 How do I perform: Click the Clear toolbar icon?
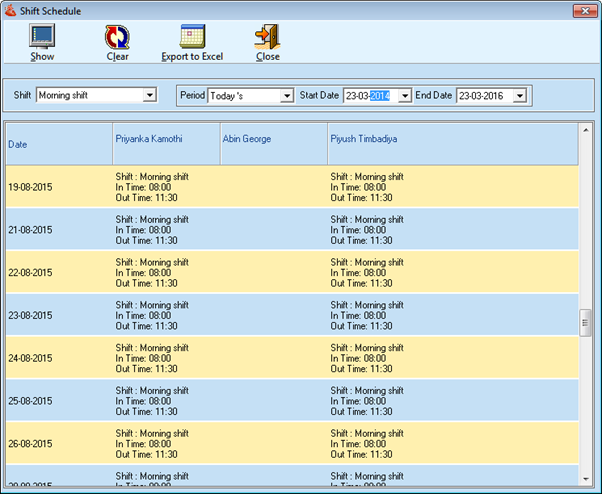pos(117,37)
